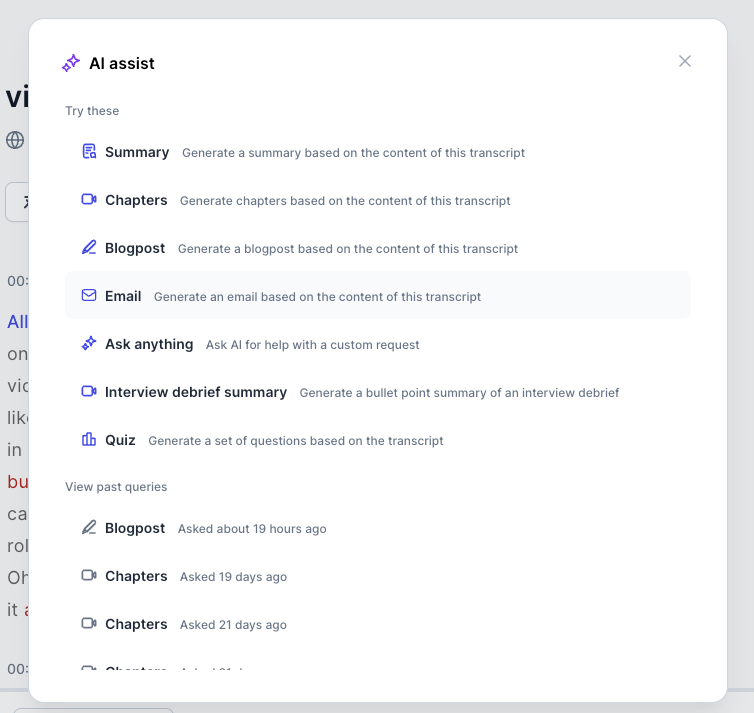
Task: Open past Blogpost query from 19 hours ago
Action: pyautogui.click(x=135, y=528)
